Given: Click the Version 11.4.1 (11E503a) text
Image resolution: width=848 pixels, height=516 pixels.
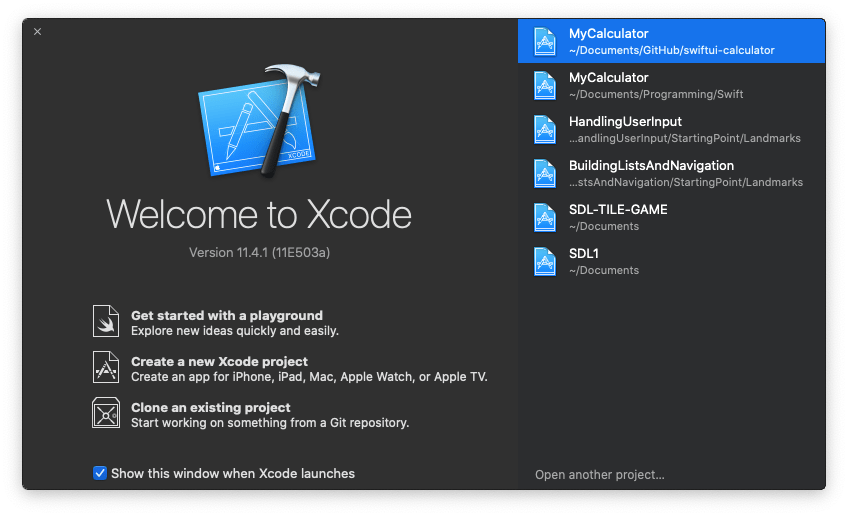Looking at the screenshot, I should tap(260, 252).
